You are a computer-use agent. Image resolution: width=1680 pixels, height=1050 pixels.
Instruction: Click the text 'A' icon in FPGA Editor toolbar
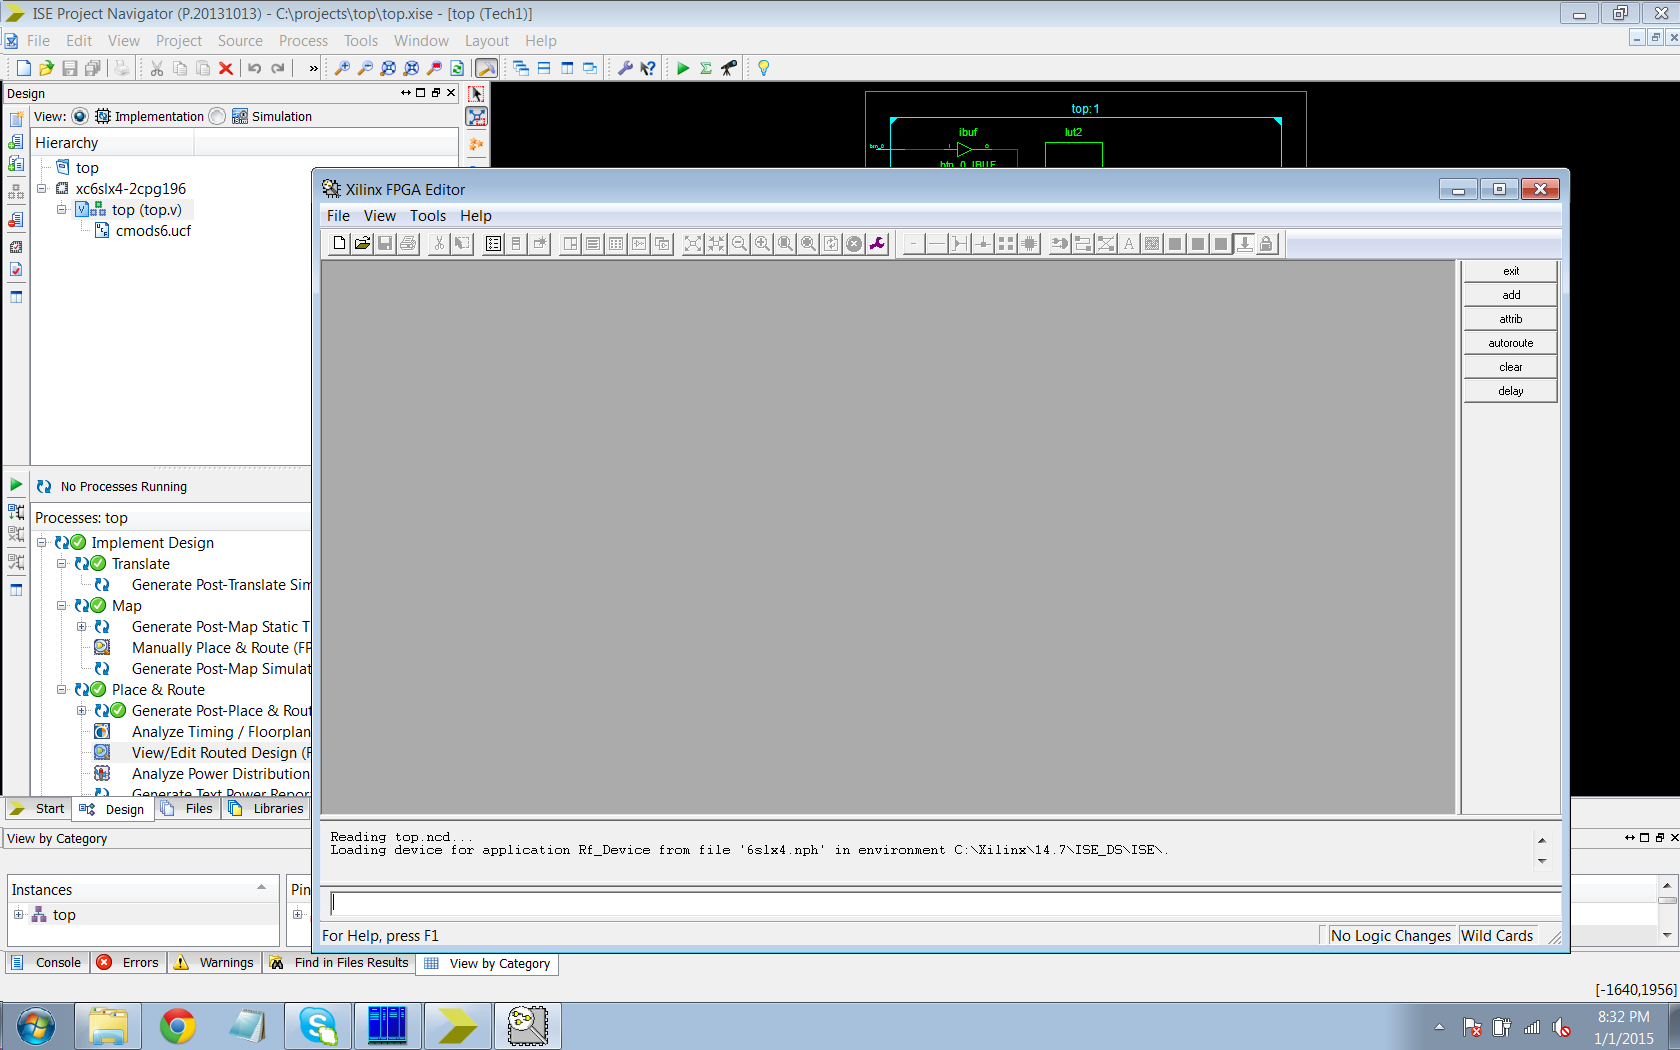click(1129, 244)
